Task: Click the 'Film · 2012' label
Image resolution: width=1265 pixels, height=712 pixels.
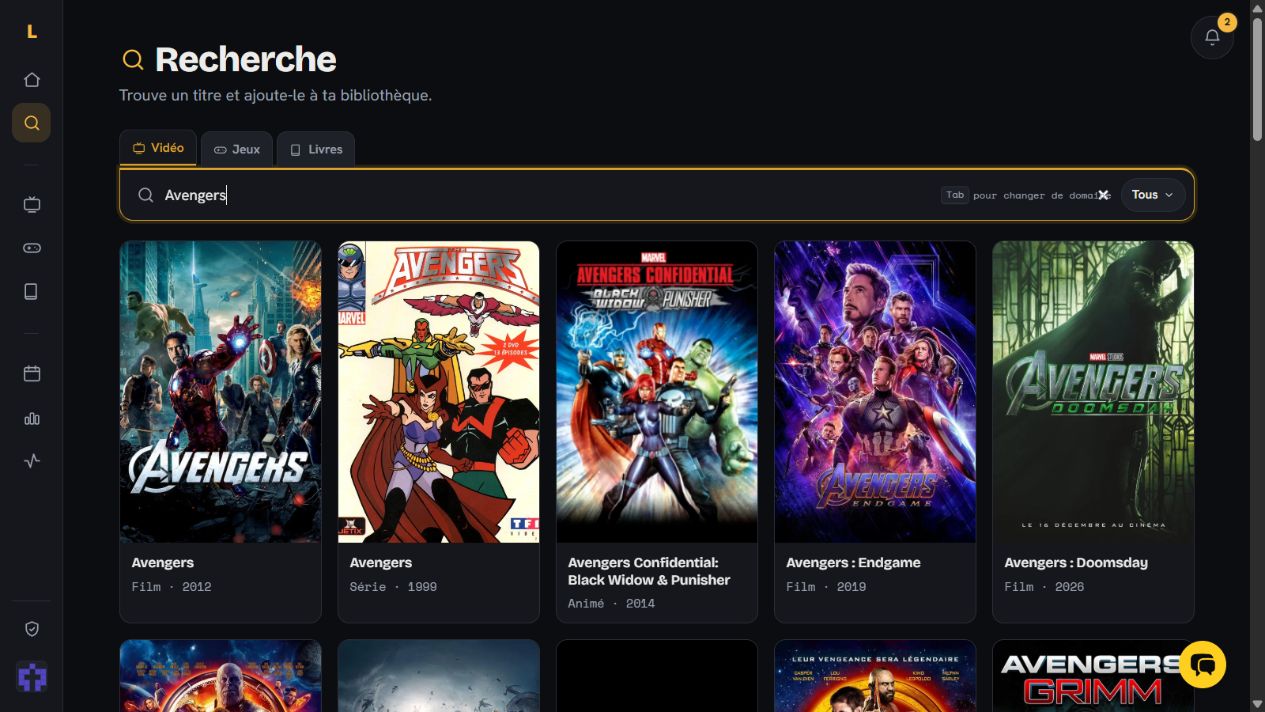Action: (x=171, y=587)
